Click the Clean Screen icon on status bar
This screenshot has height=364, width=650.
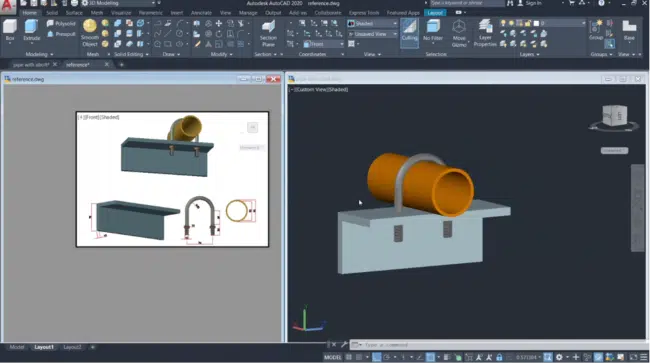click(x=633, y=357)
